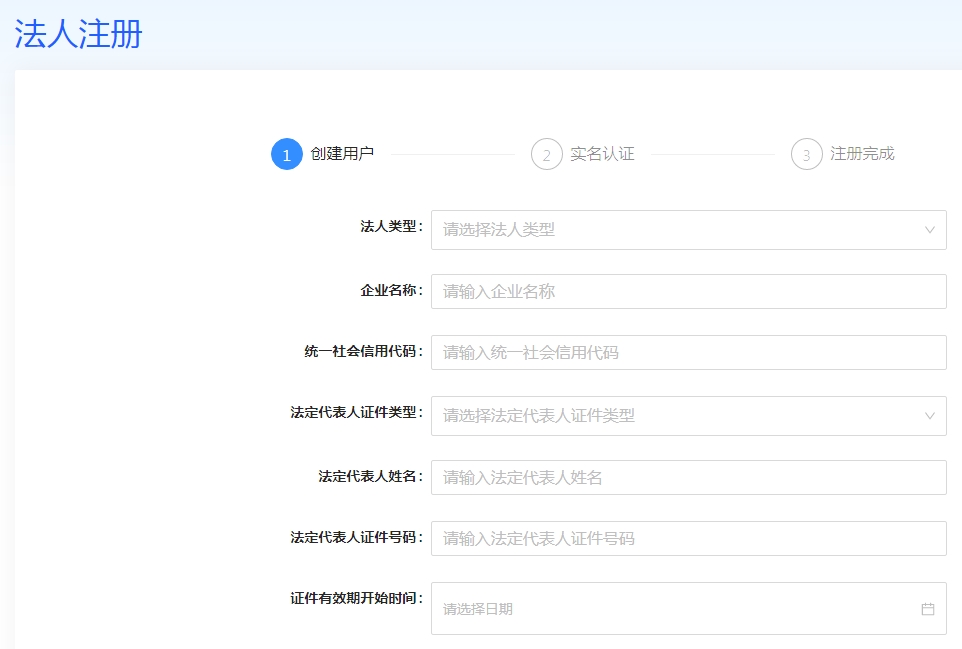The image size is (962, 649).
Task: Click the 法人注册 page title
Action: [79, 34]
